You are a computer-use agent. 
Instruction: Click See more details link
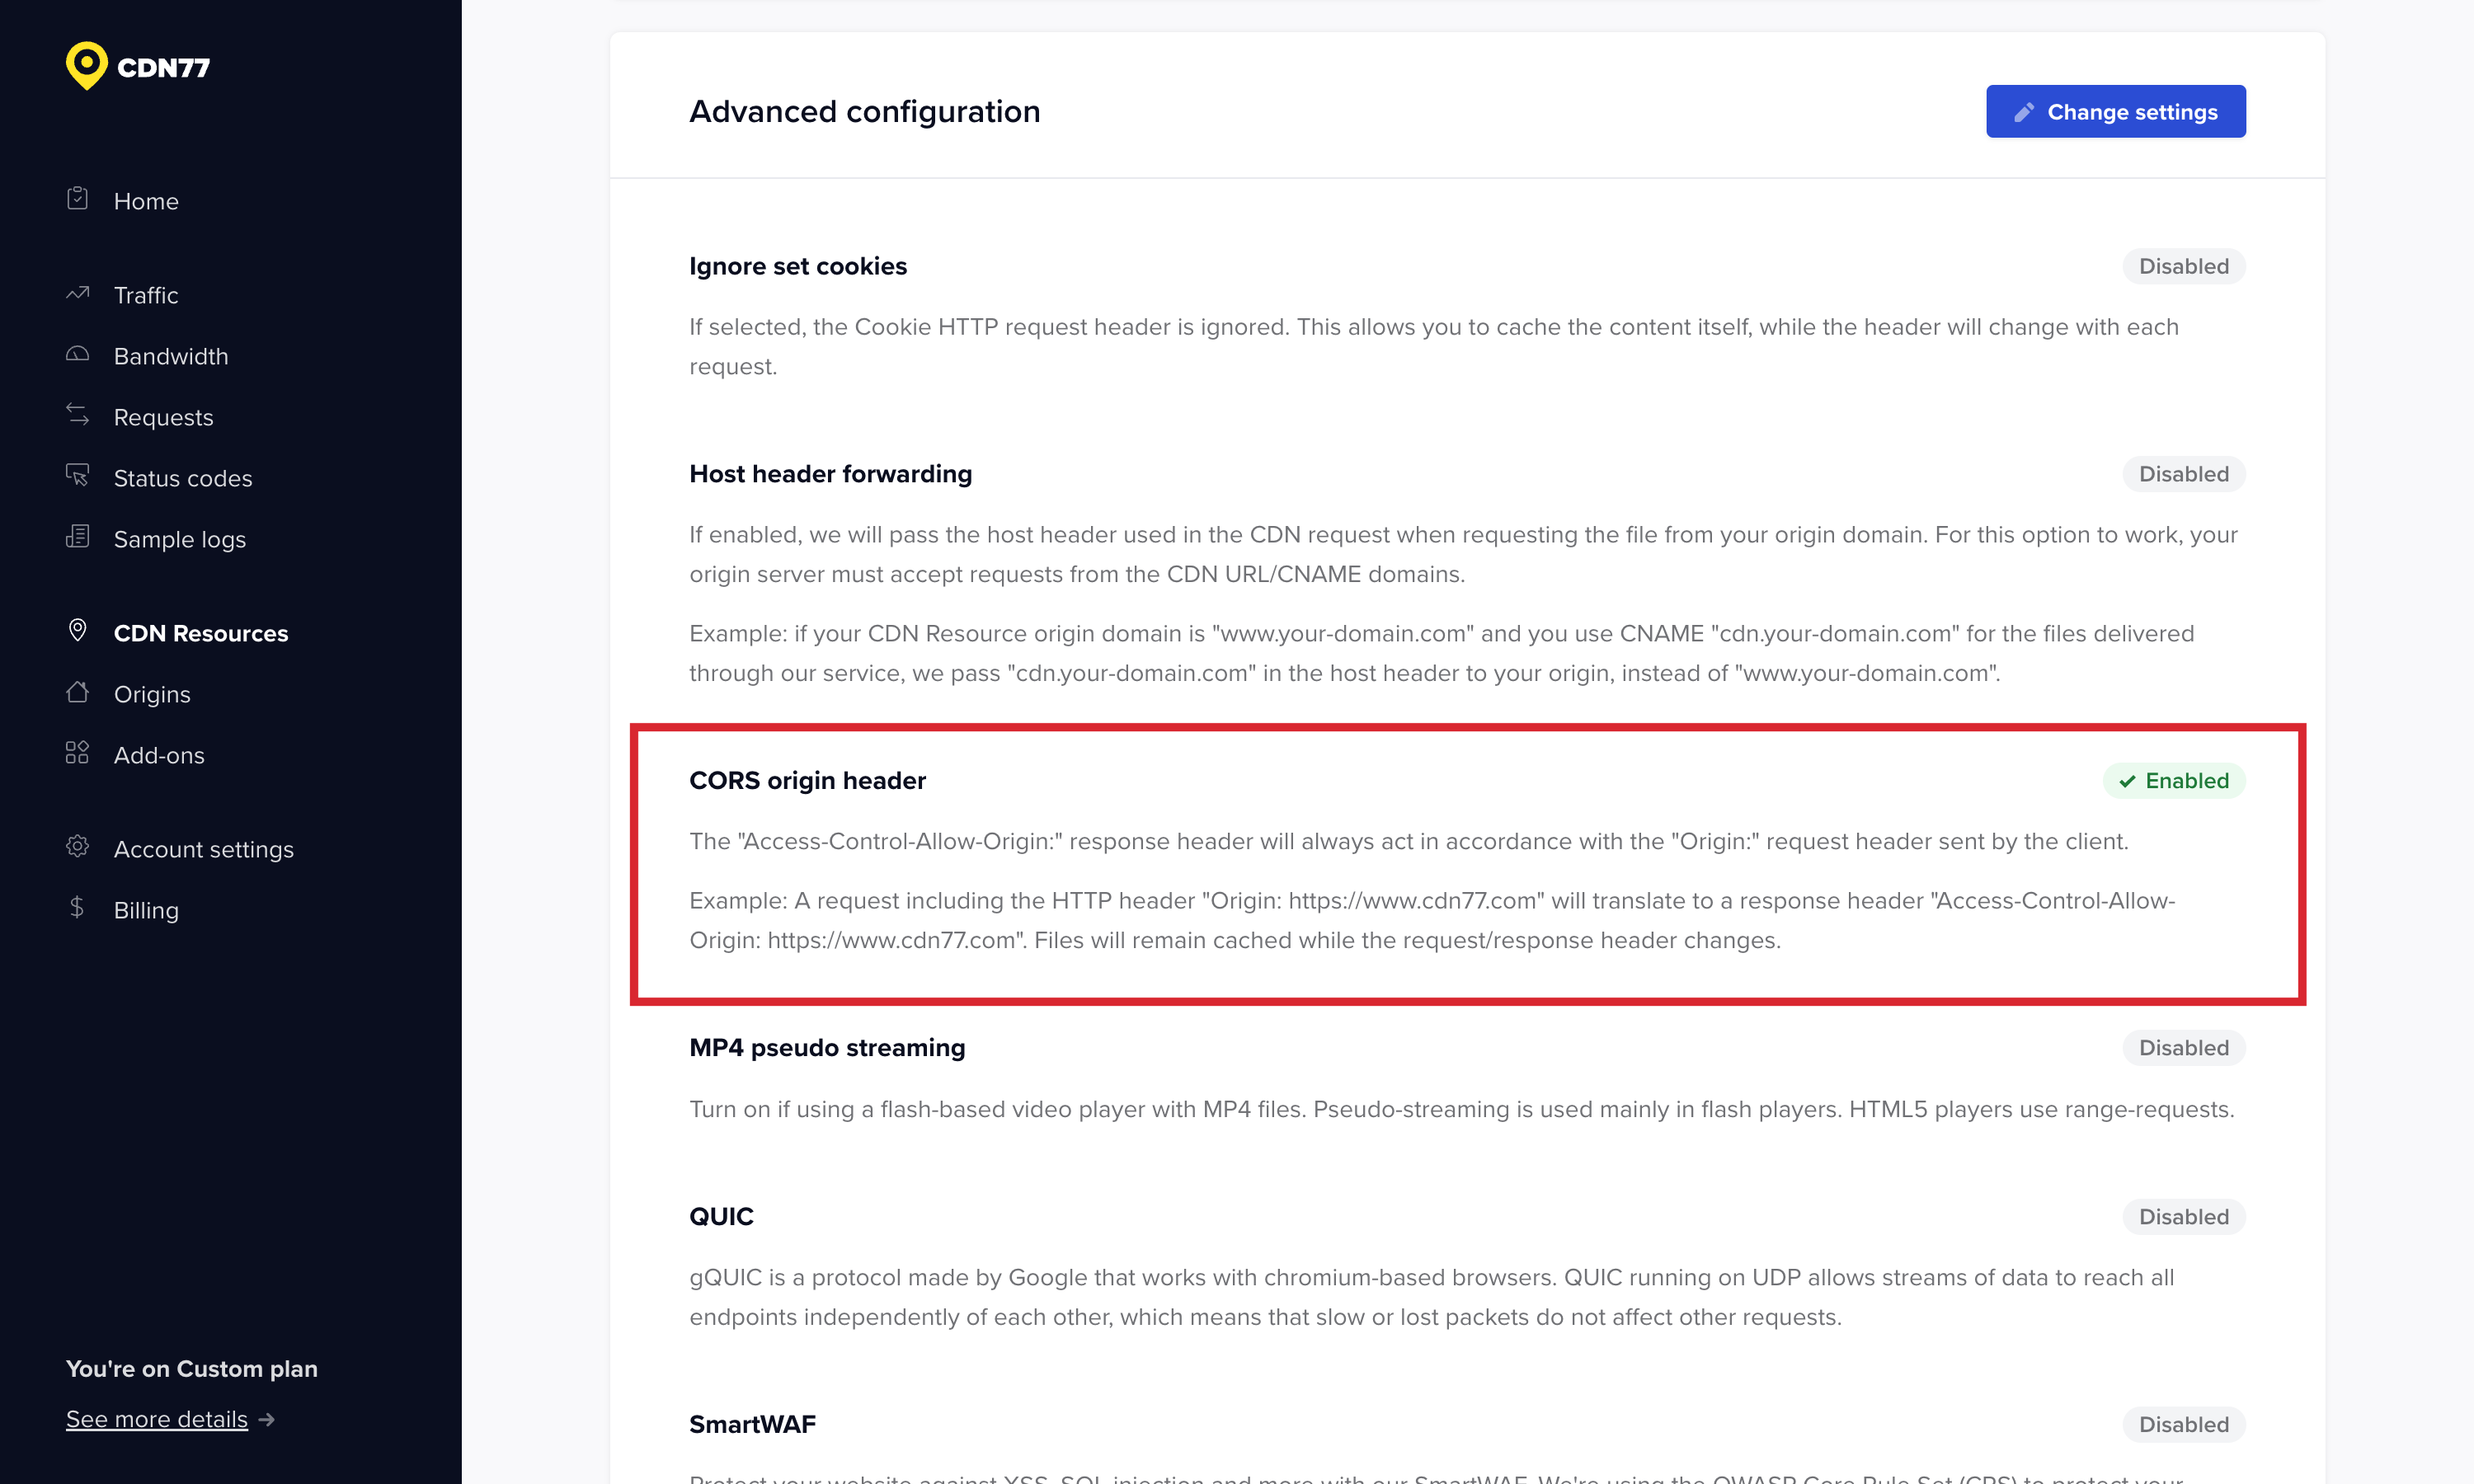point(173,1419)
